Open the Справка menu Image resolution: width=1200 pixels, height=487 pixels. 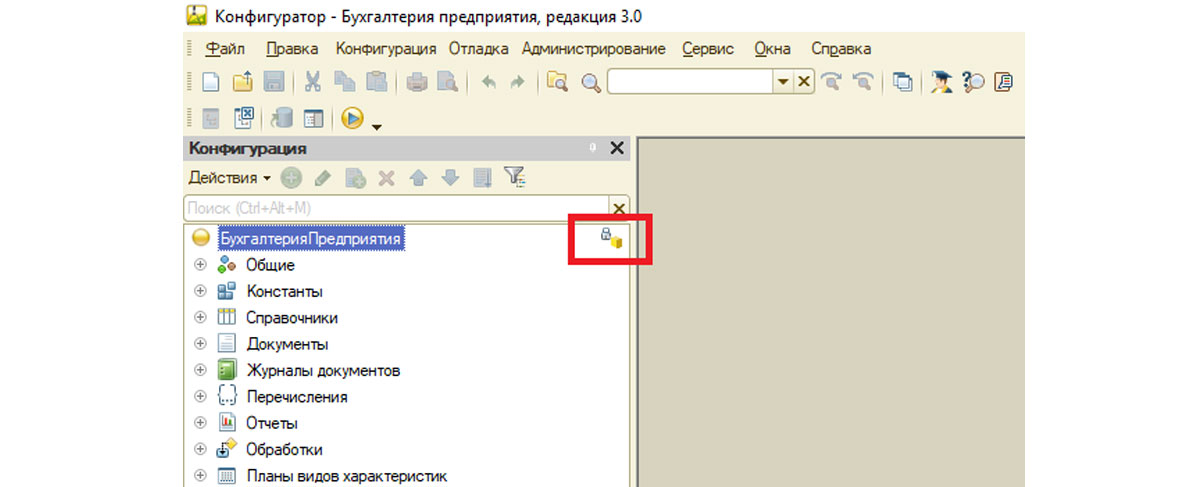841,48
